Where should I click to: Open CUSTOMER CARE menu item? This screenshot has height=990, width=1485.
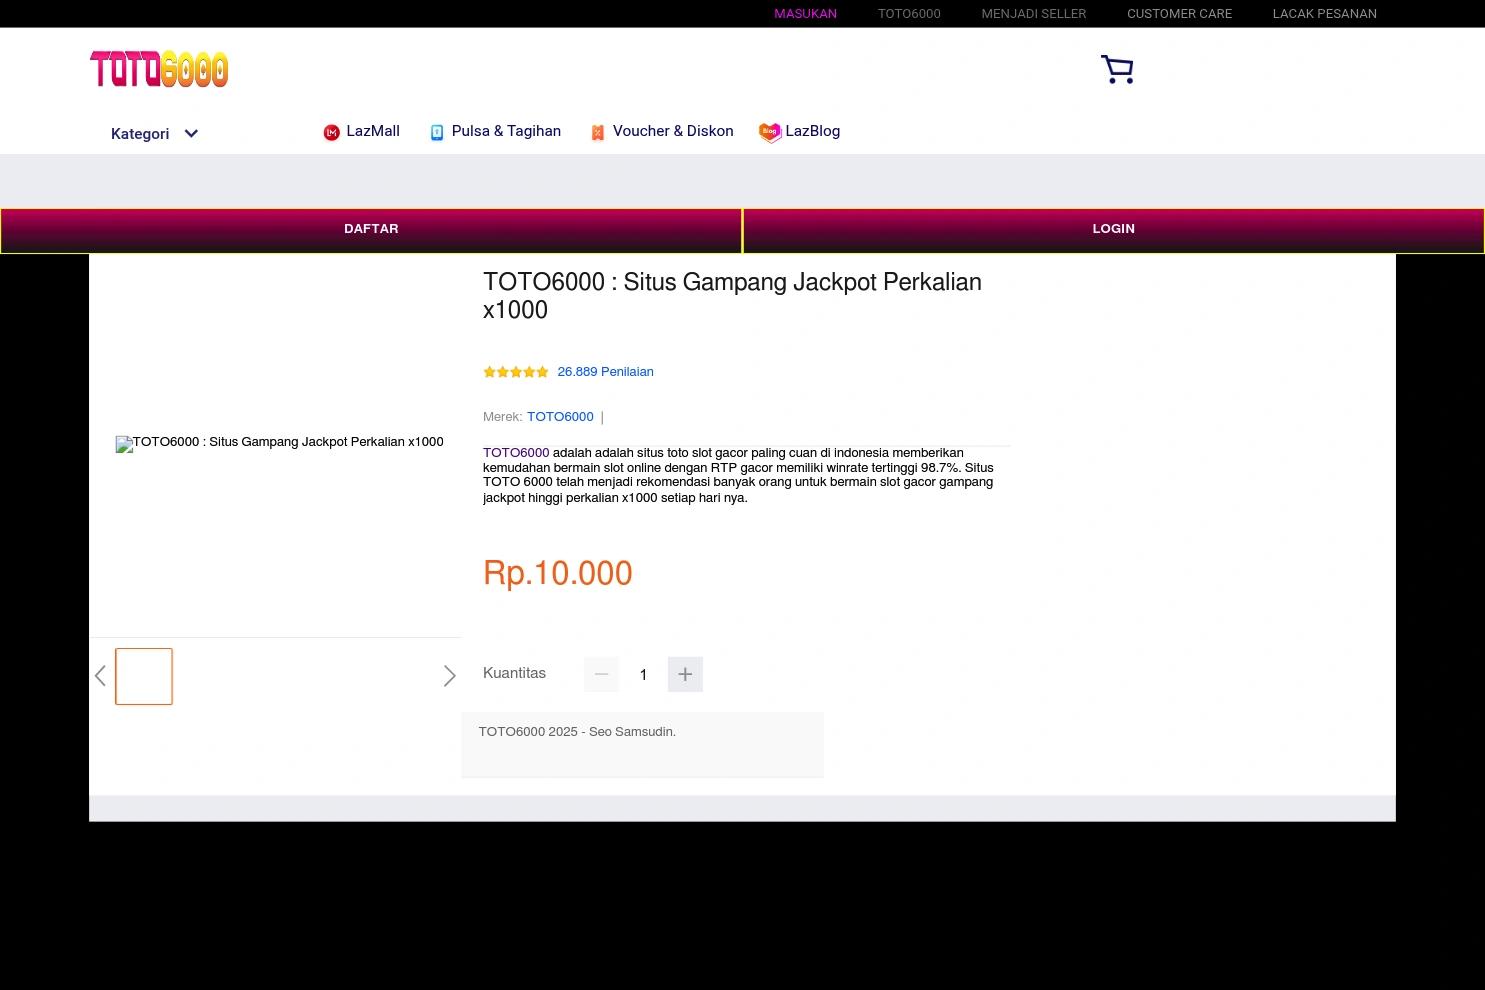click(1179, 14)
